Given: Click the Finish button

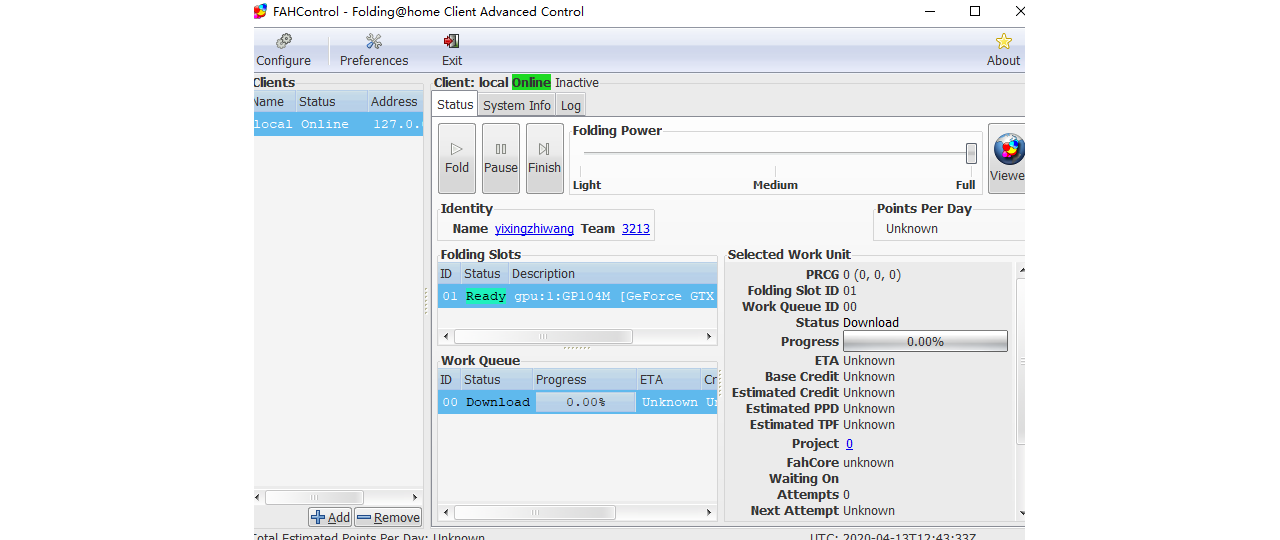Looking at the screenshot, I should click(x=545, y=158).
